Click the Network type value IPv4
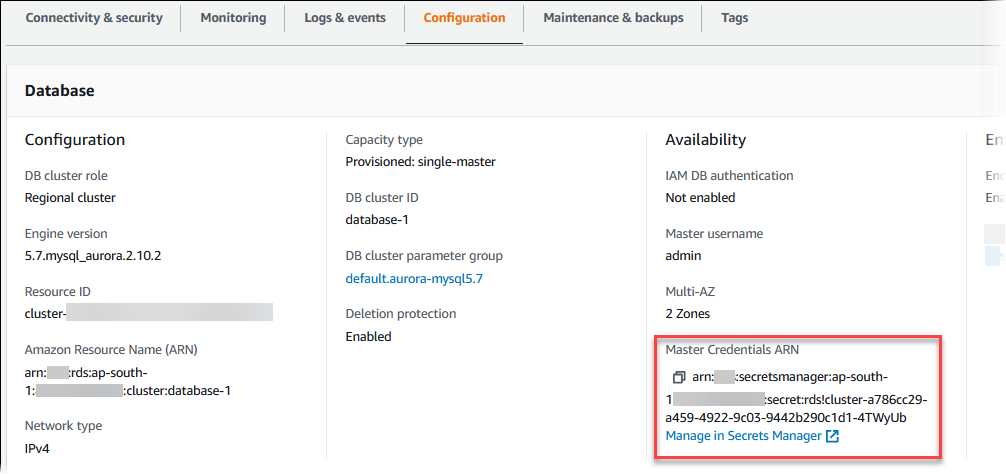The image size is (1006, 474). point(38,449)
